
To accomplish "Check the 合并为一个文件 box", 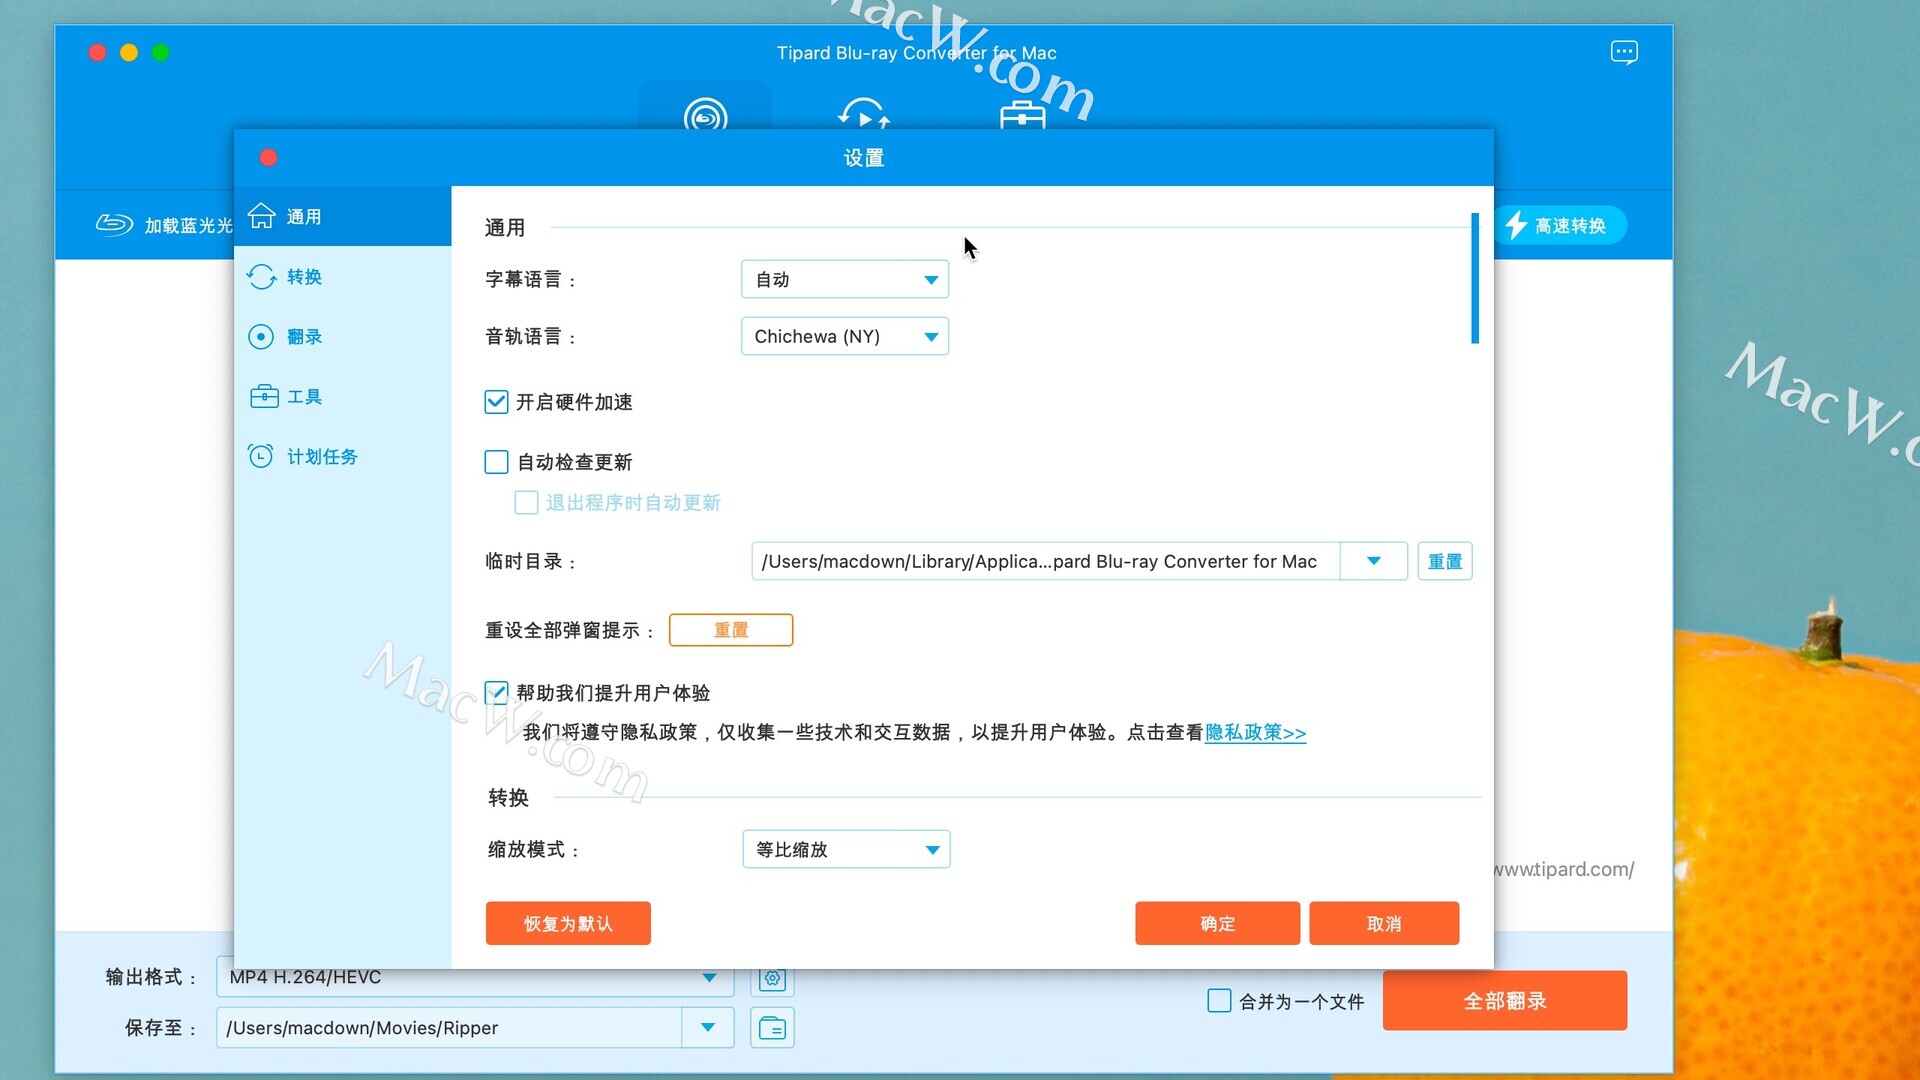I will (1219, 1001).
